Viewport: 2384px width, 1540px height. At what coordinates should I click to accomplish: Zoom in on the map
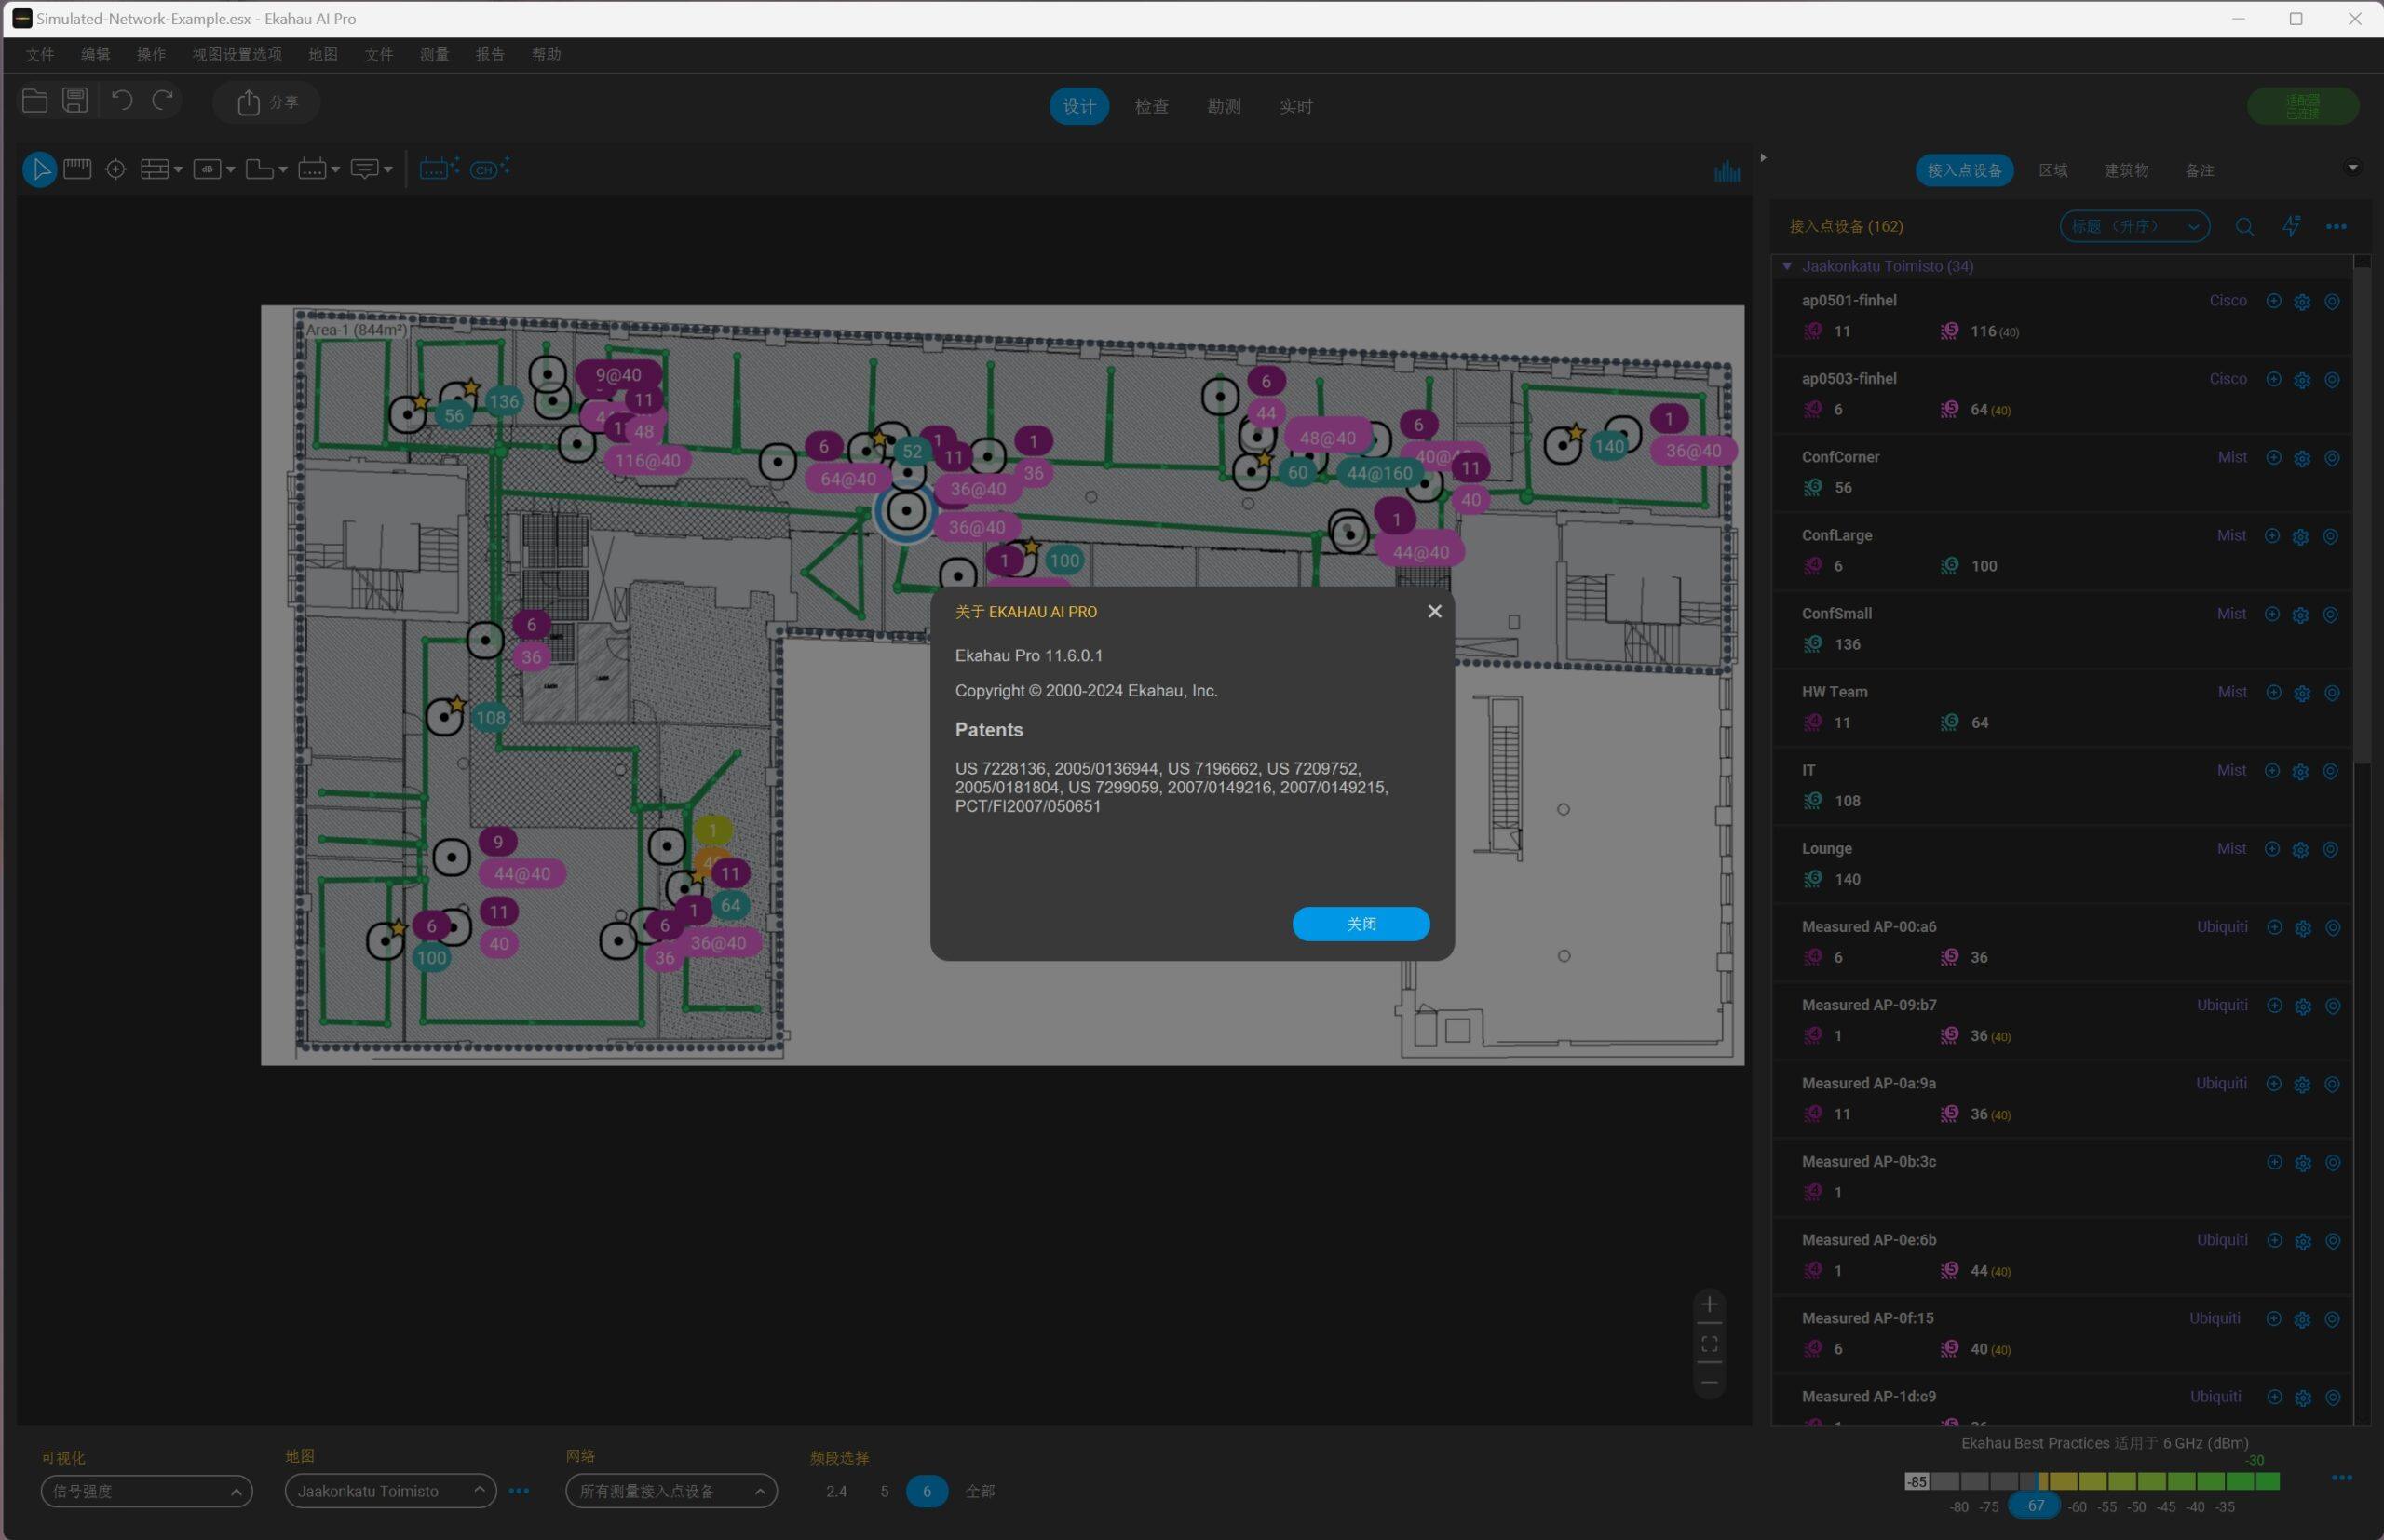(x=1709, y=1304)
